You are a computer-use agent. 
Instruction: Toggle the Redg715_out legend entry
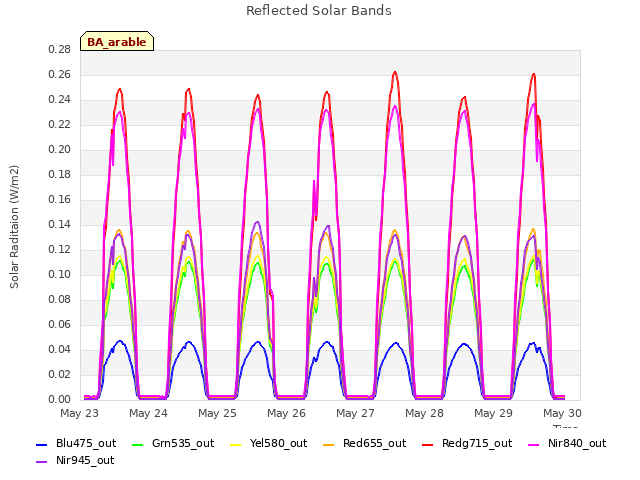[467, 443]
